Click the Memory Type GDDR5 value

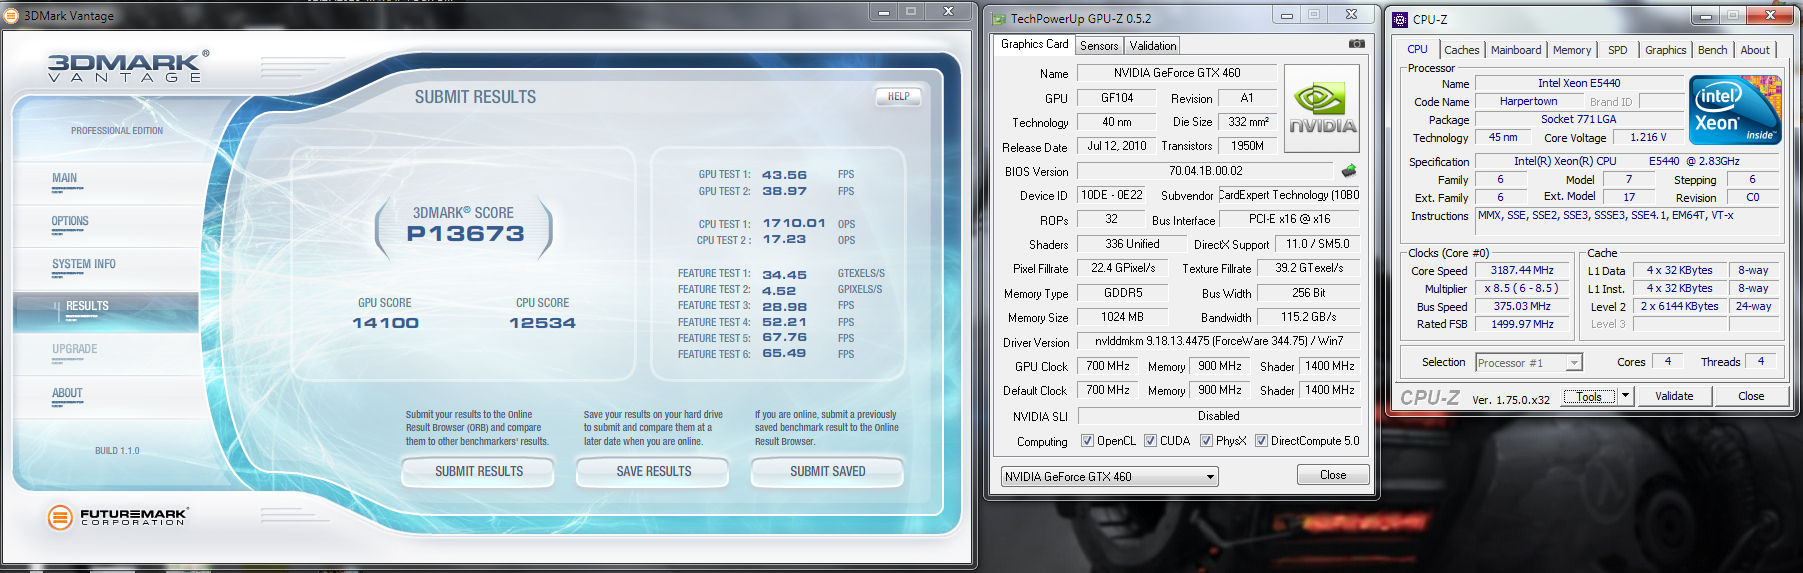(1123, 293)
